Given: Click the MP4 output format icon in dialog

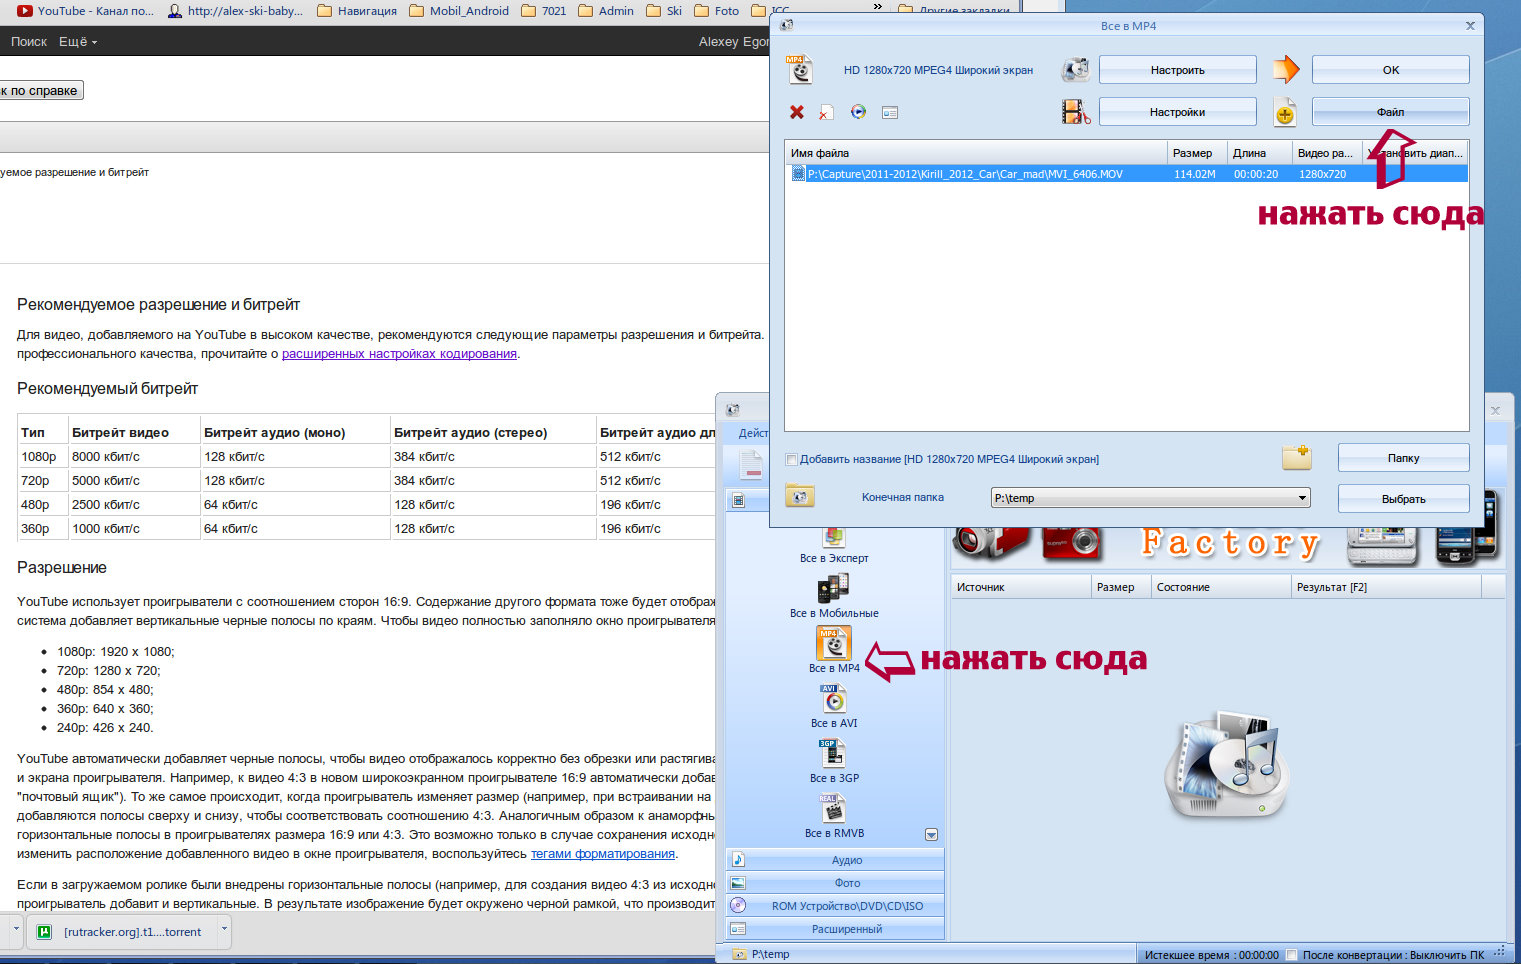Looking at the screenshot, I should 799,69.
